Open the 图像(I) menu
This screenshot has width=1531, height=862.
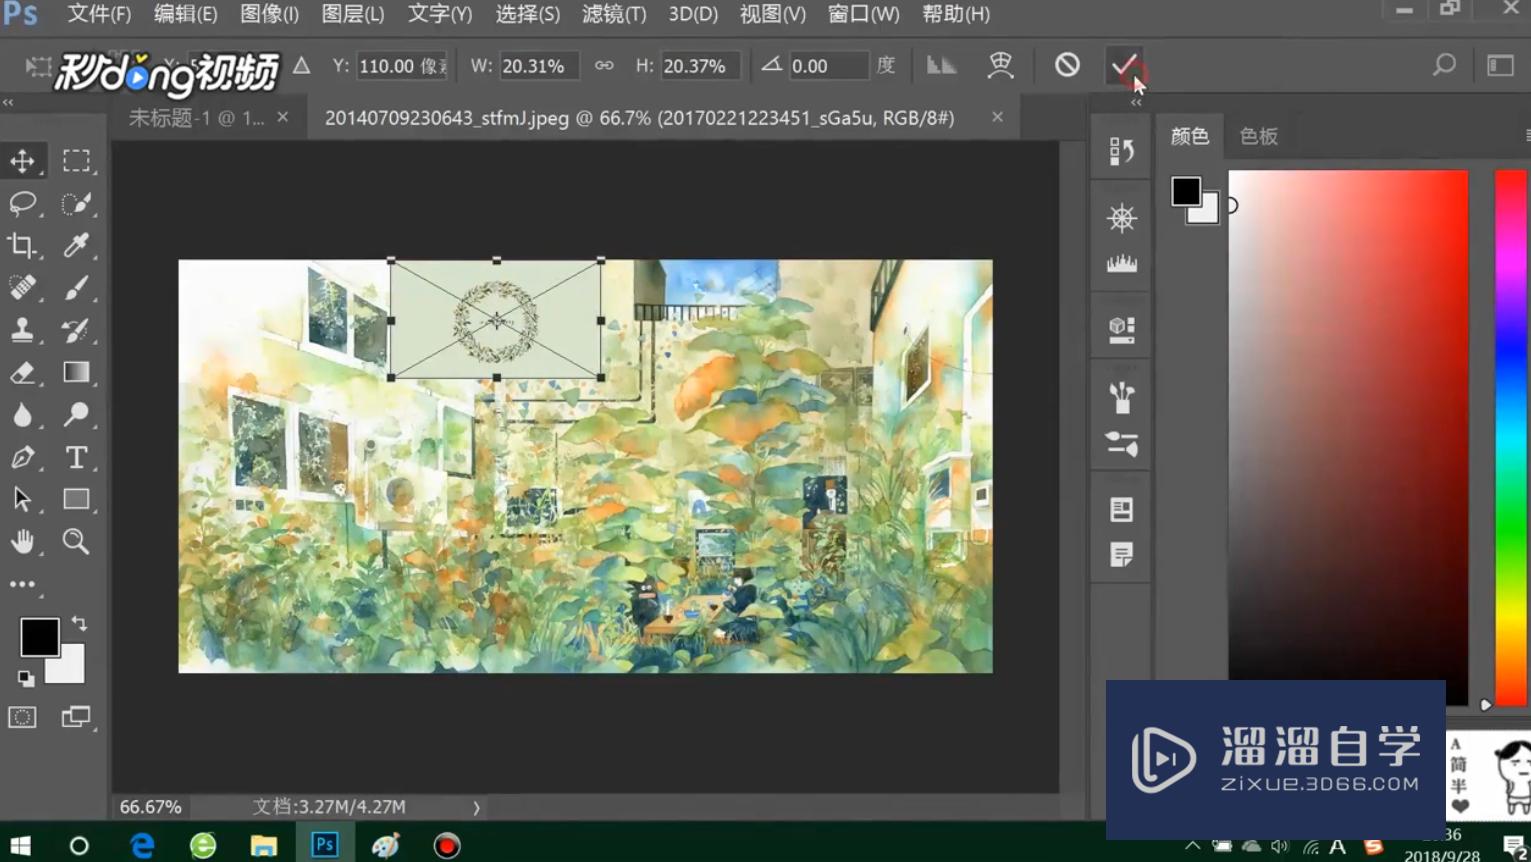269,14
